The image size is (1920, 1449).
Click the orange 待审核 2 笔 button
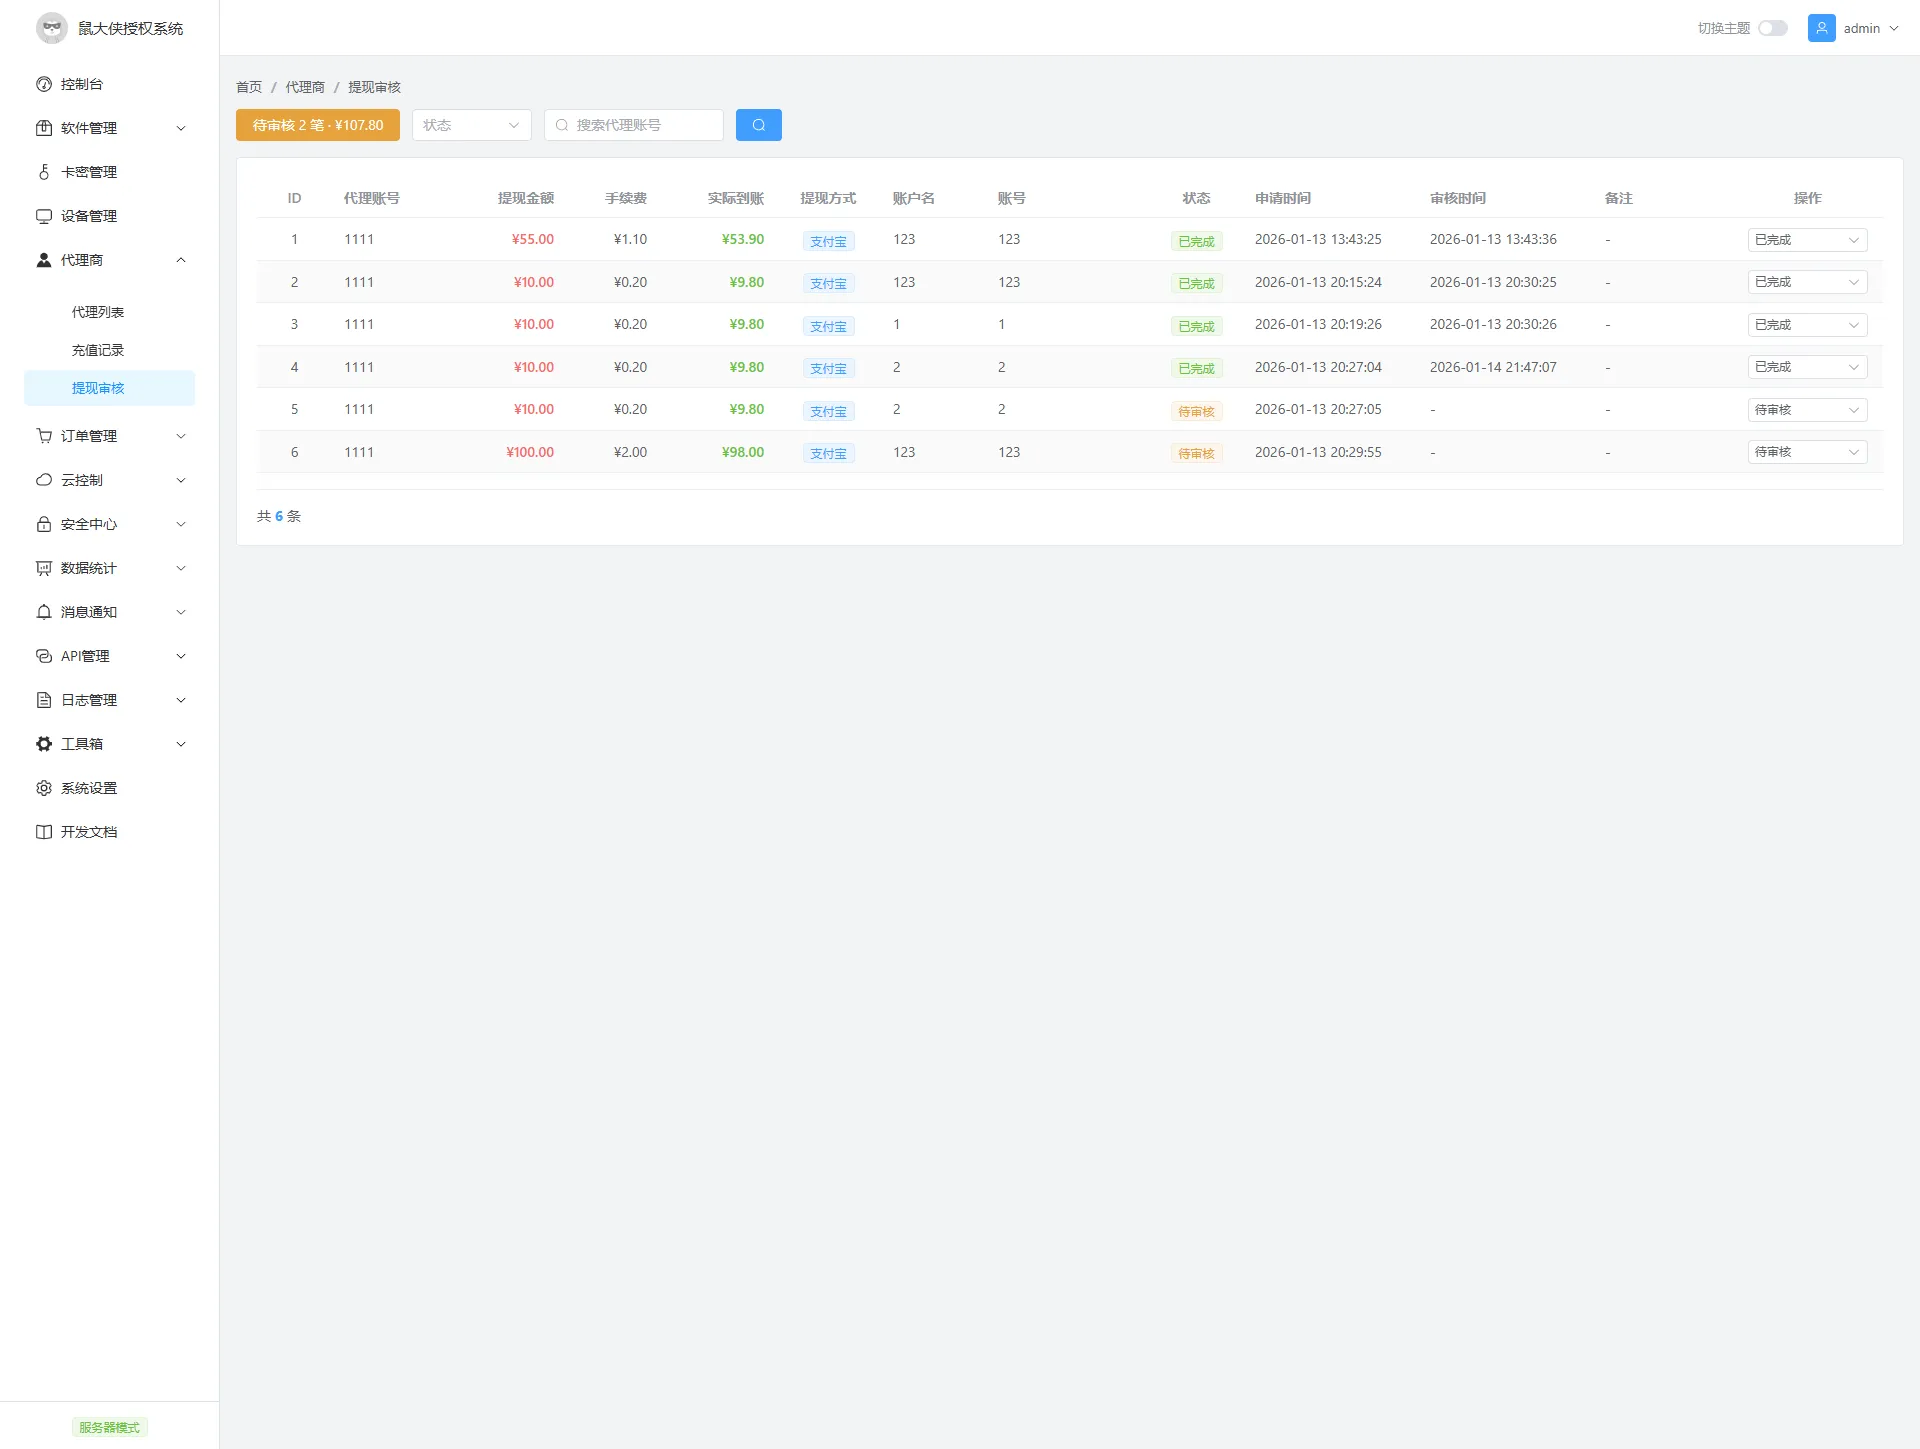pyautogui.click(x=317, y=125)
